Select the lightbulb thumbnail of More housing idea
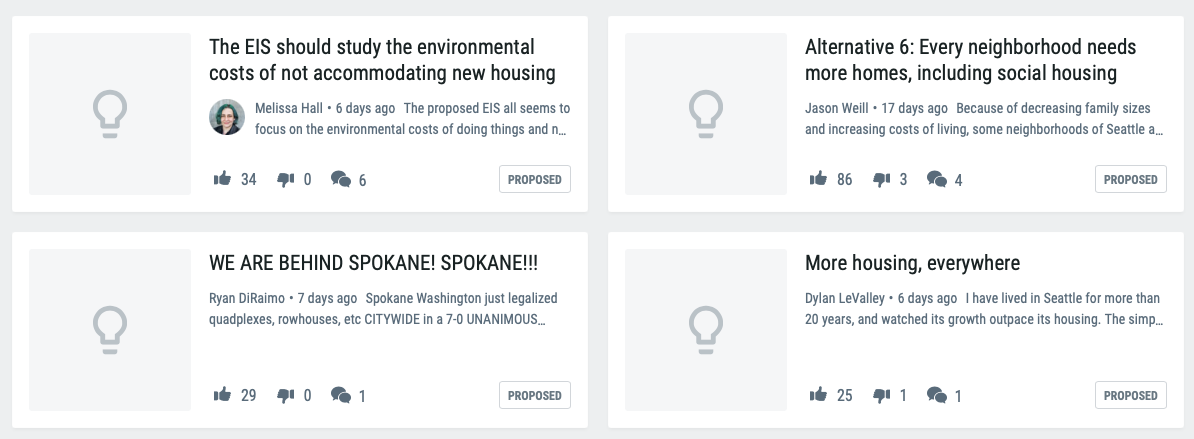1194x439 pixels. [706, 330]
